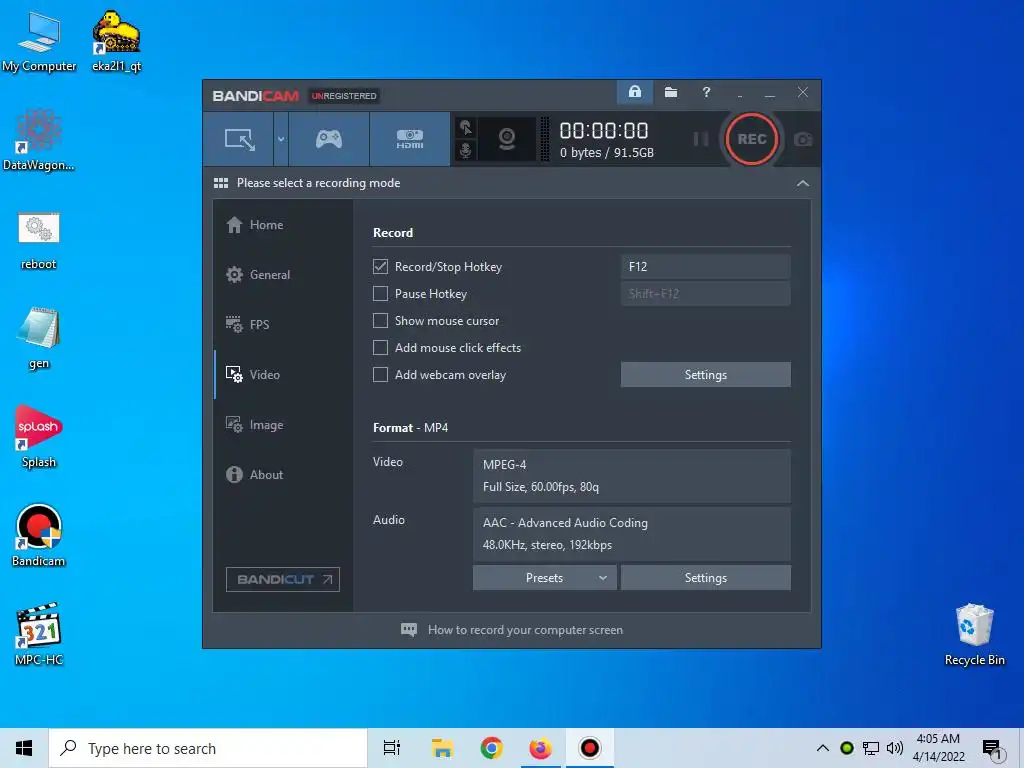Viewport: 1024px width, 768px height.
Task: Open the Presets dropdown
Action: pyautogui.click(x=545, y=578)
